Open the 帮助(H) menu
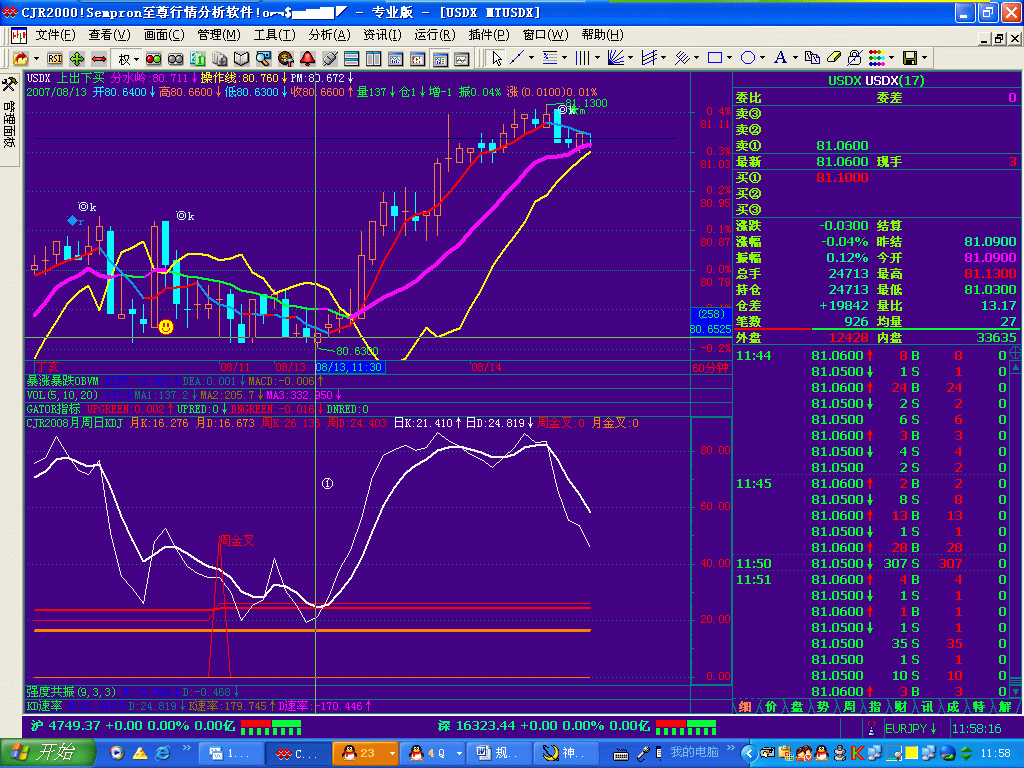The width and height of the screenshot is (1024, 768). coord(602,35)
